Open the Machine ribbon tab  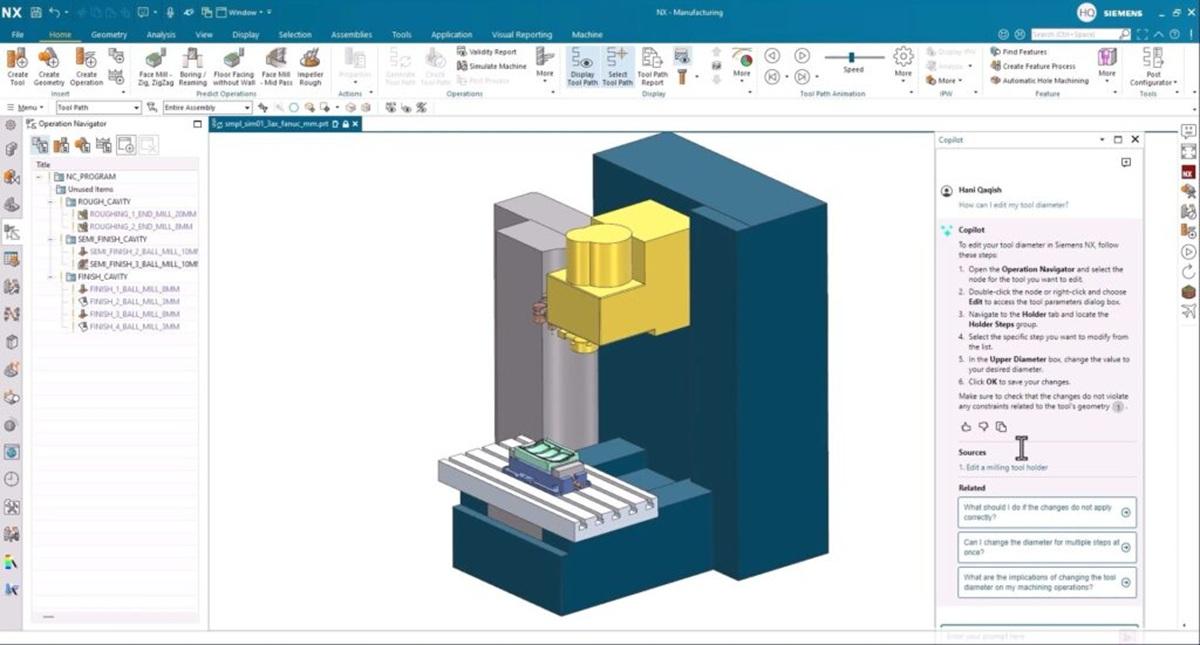click(587, 35)
